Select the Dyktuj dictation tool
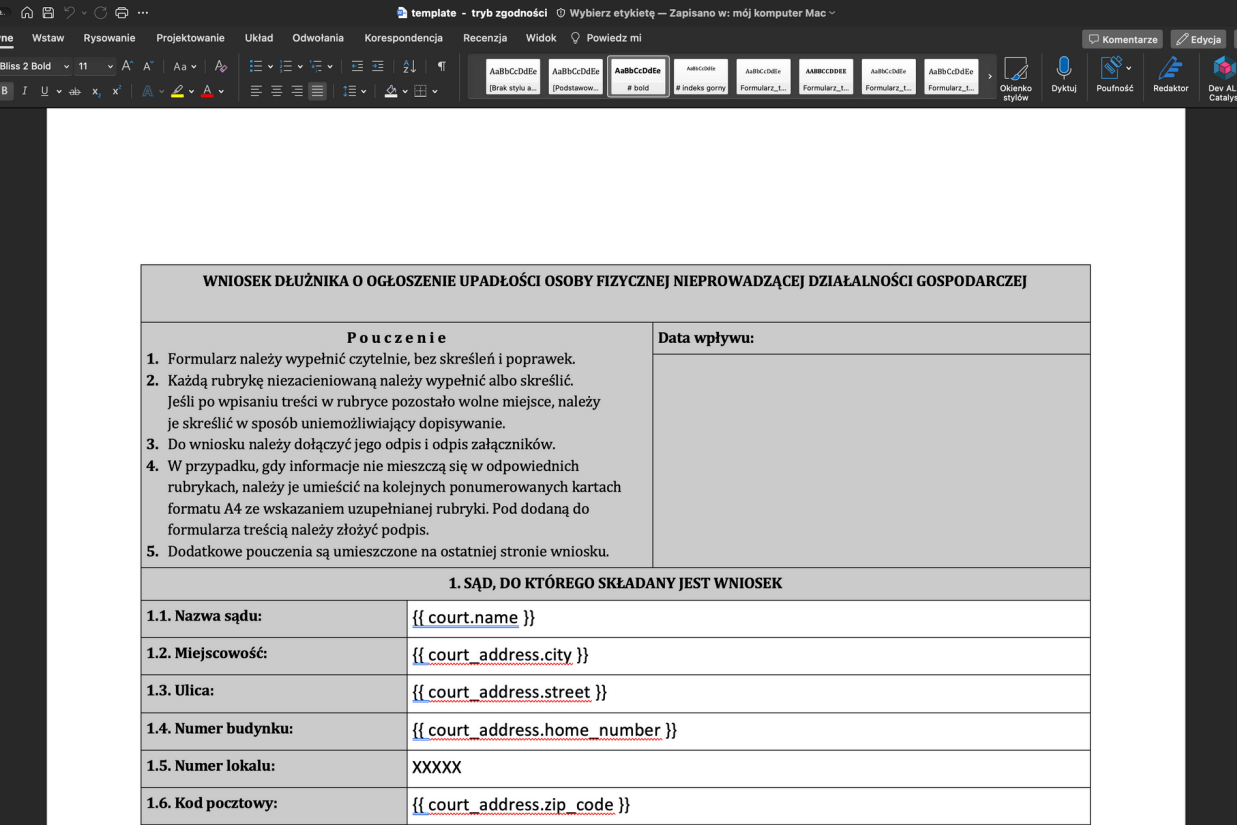 pos(1063,75)
